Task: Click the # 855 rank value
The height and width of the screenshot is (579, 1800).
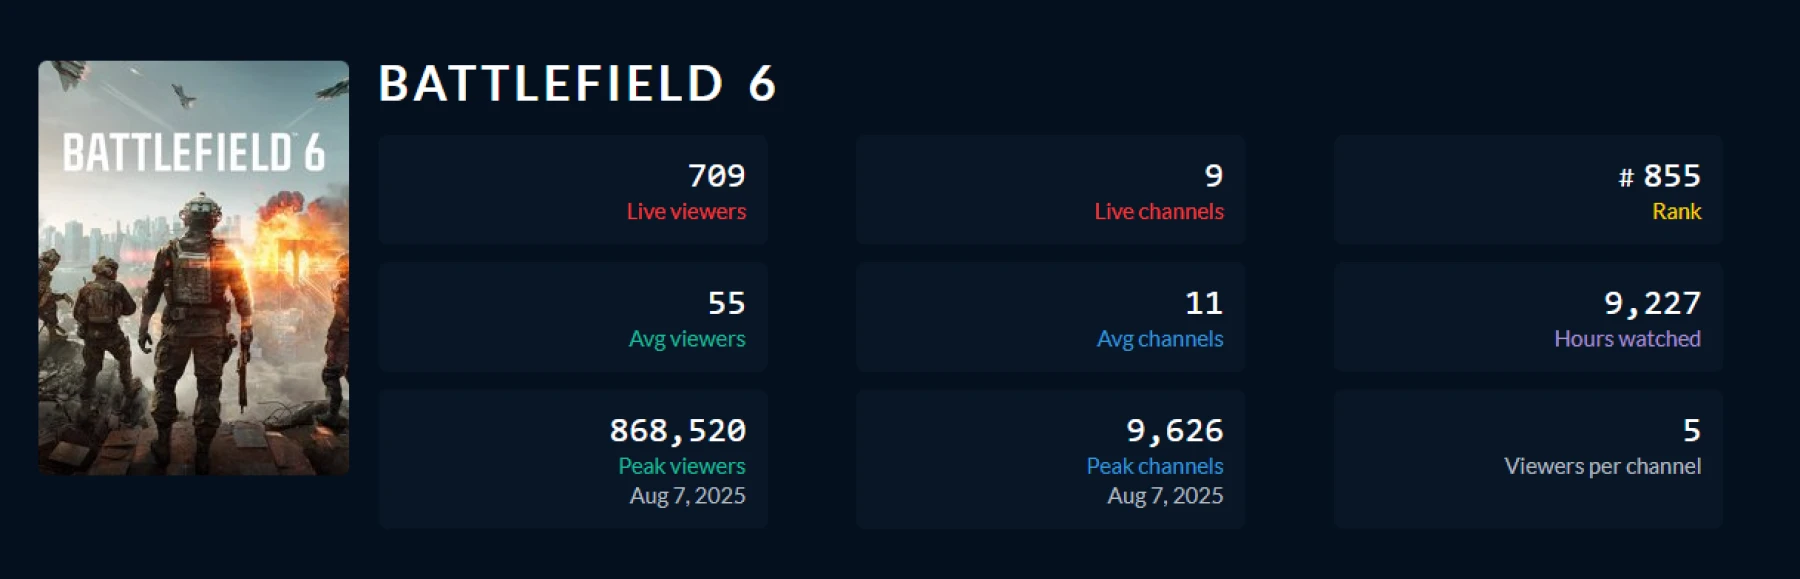Action: click(x=1660, y=176)
